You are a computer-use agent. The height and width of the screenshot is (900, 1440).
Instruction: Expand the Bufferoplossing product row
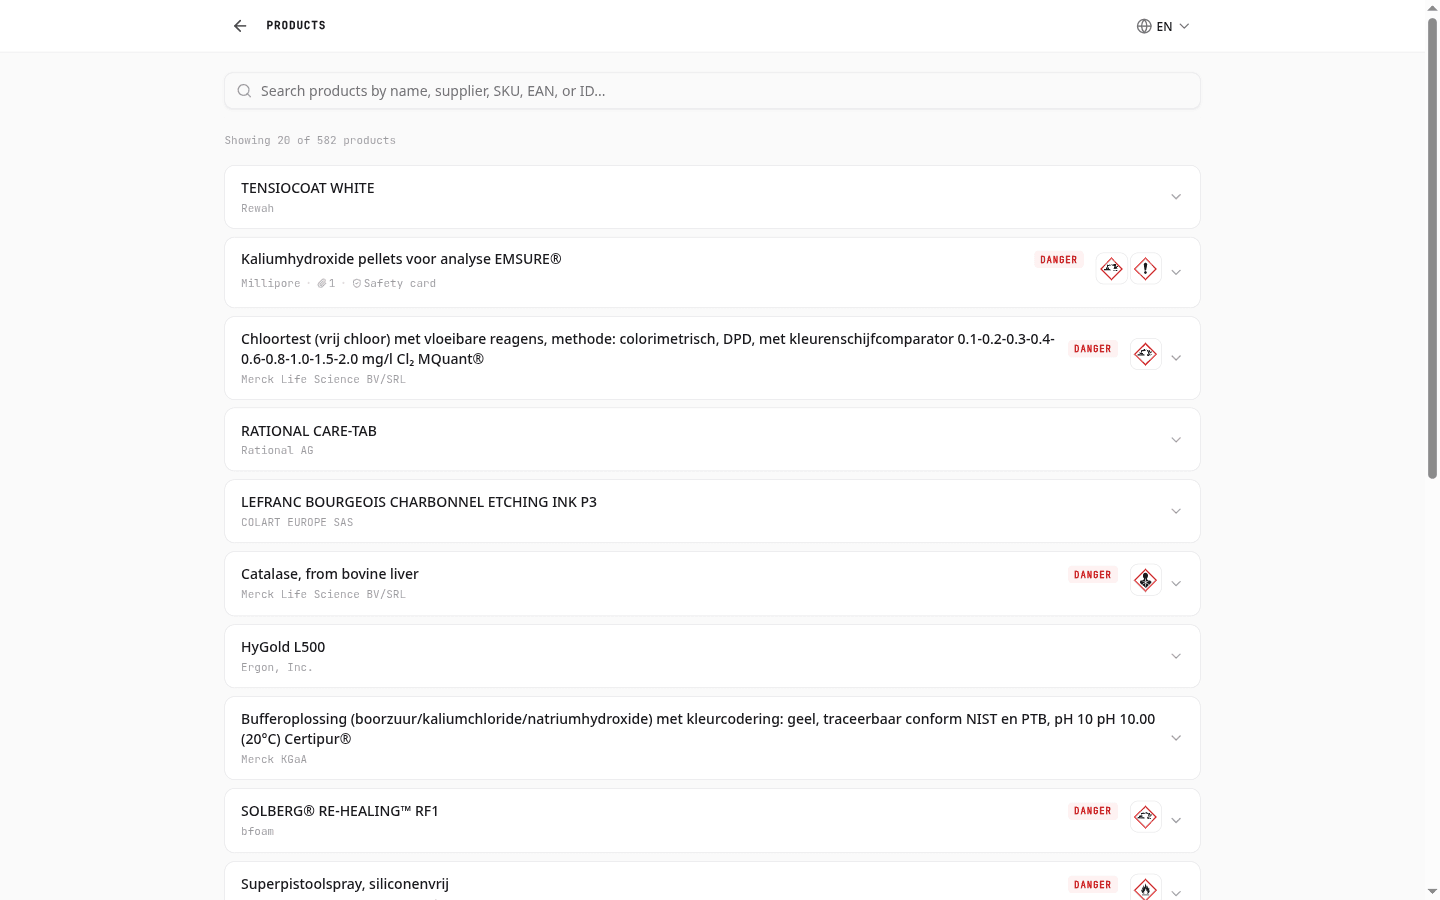1176,738
